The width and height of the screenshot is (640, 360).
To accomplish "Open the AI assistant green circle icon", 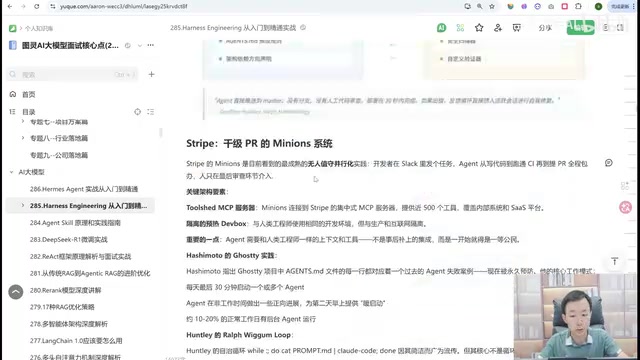I will [441, 28].
